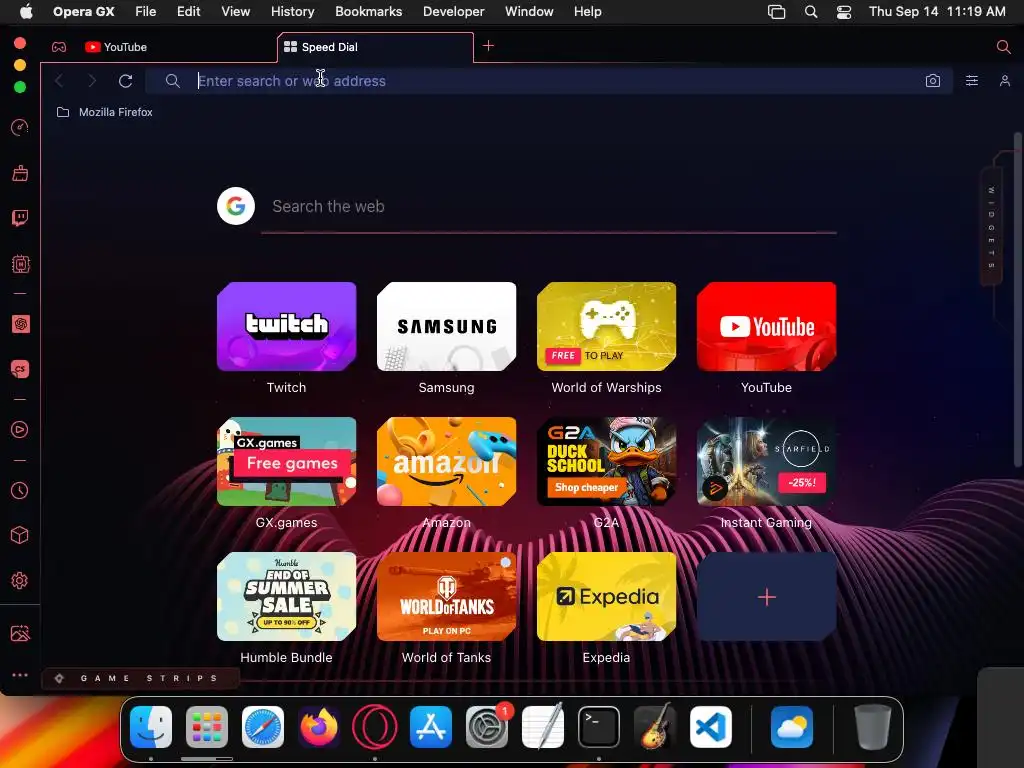Open the Humble Bundle summer sale tile
Viewport: 1024px width, 768px height.
pyautogui.click(x=287, y=597)
